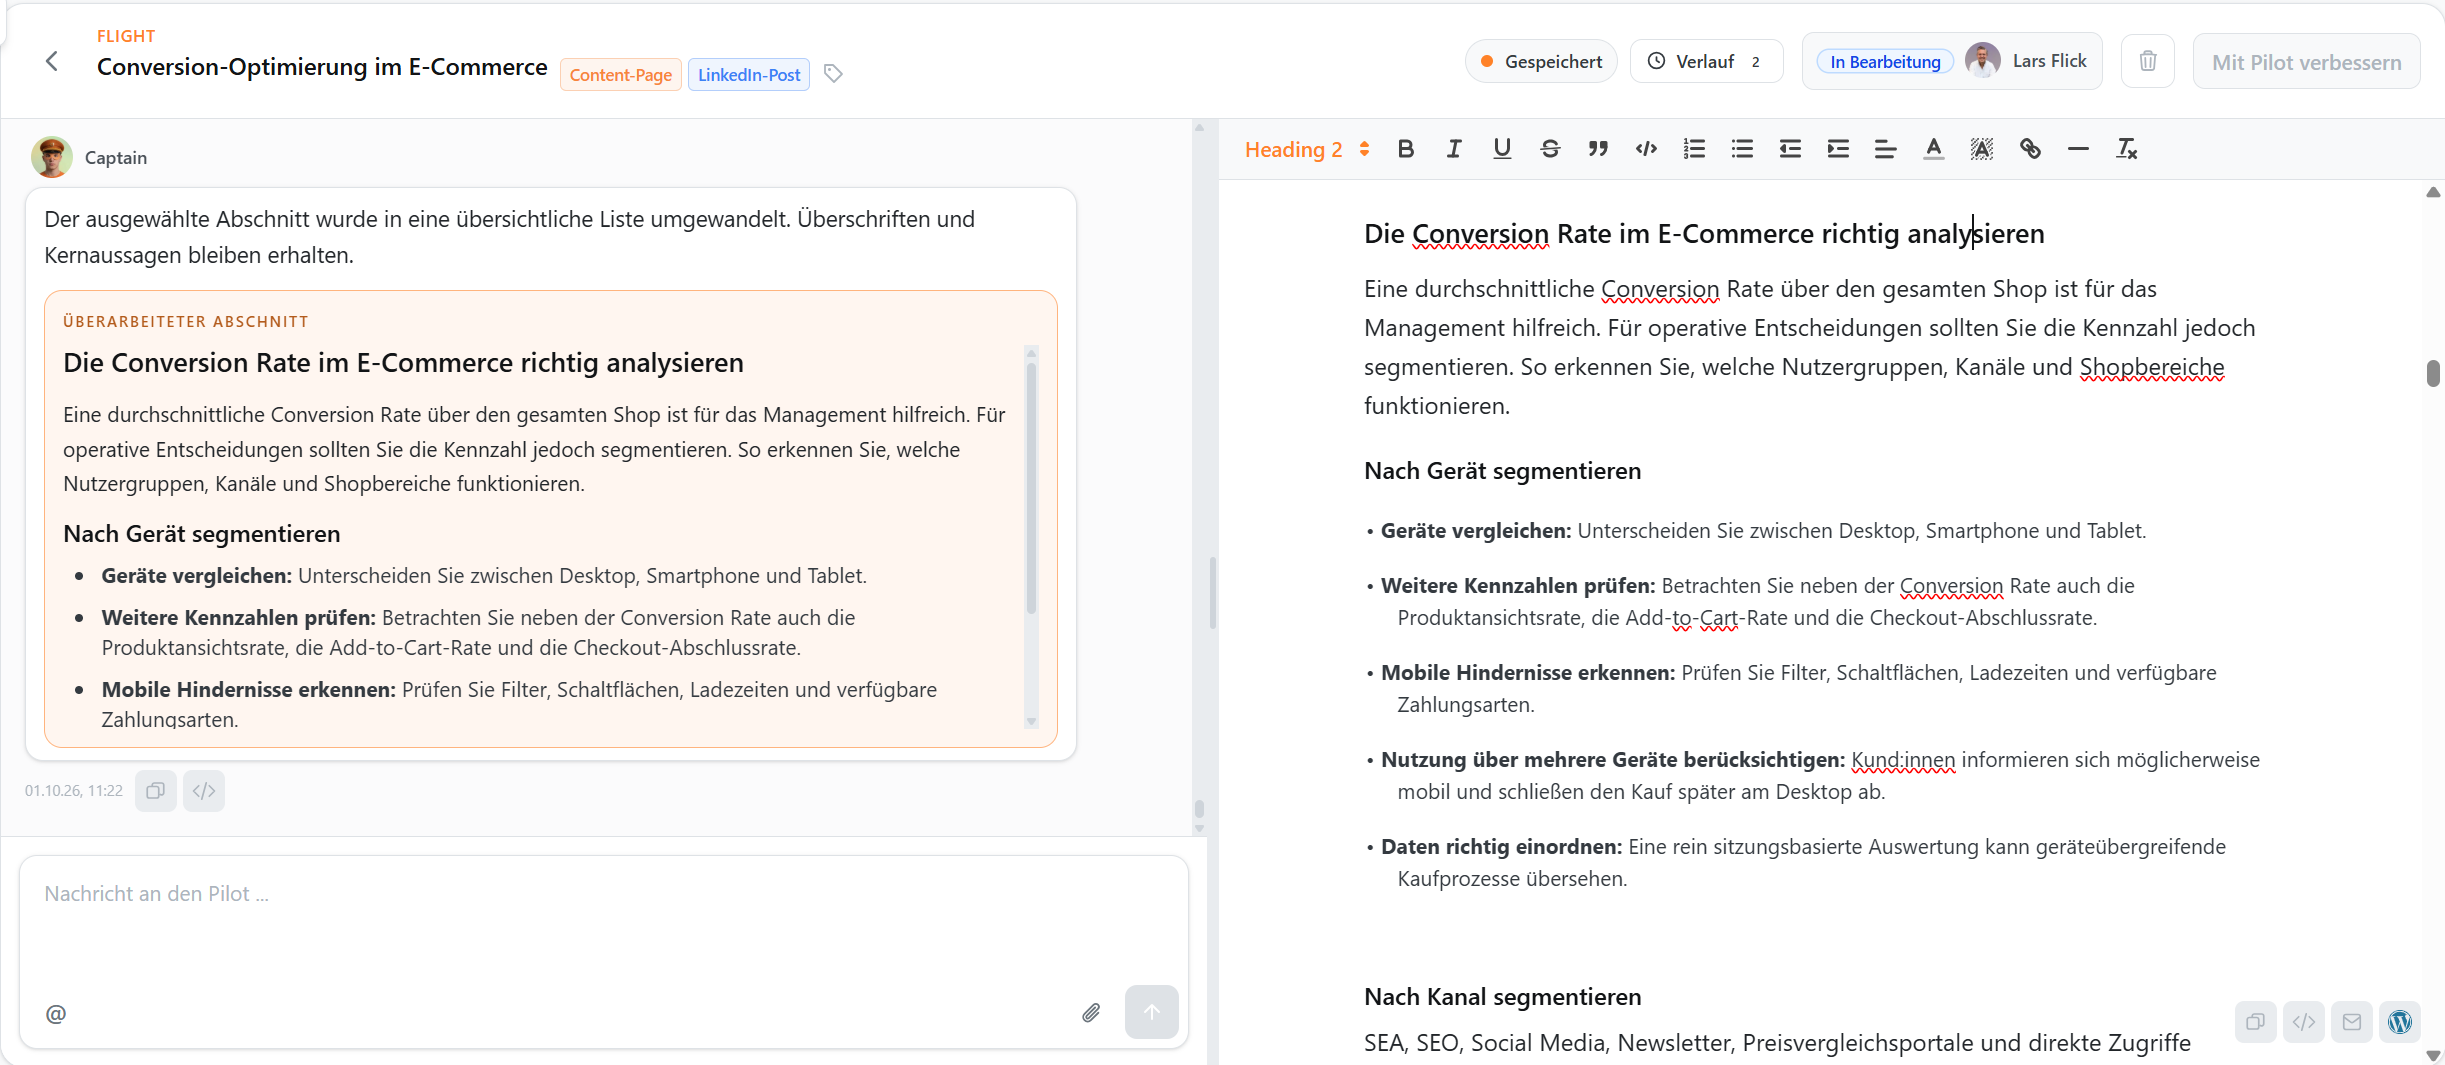
Task: Copy the Captain message
Action: 156,791
